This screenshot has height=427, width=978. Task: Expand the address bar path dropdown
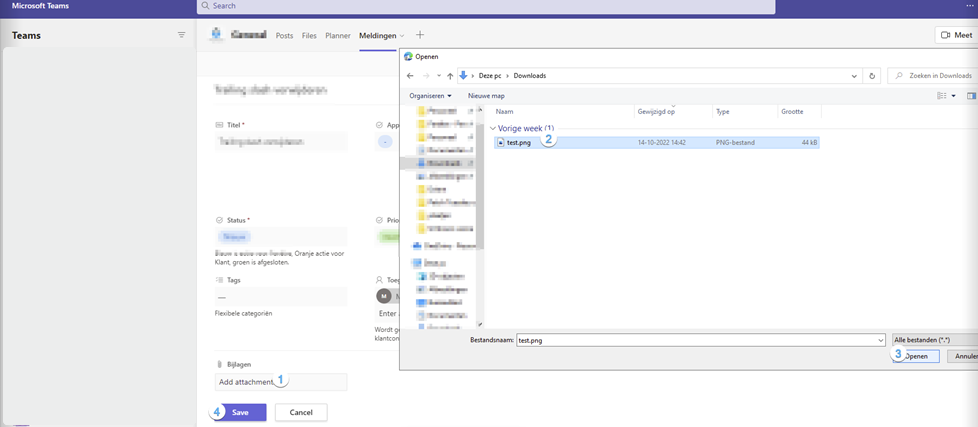[x=854, y=76]
